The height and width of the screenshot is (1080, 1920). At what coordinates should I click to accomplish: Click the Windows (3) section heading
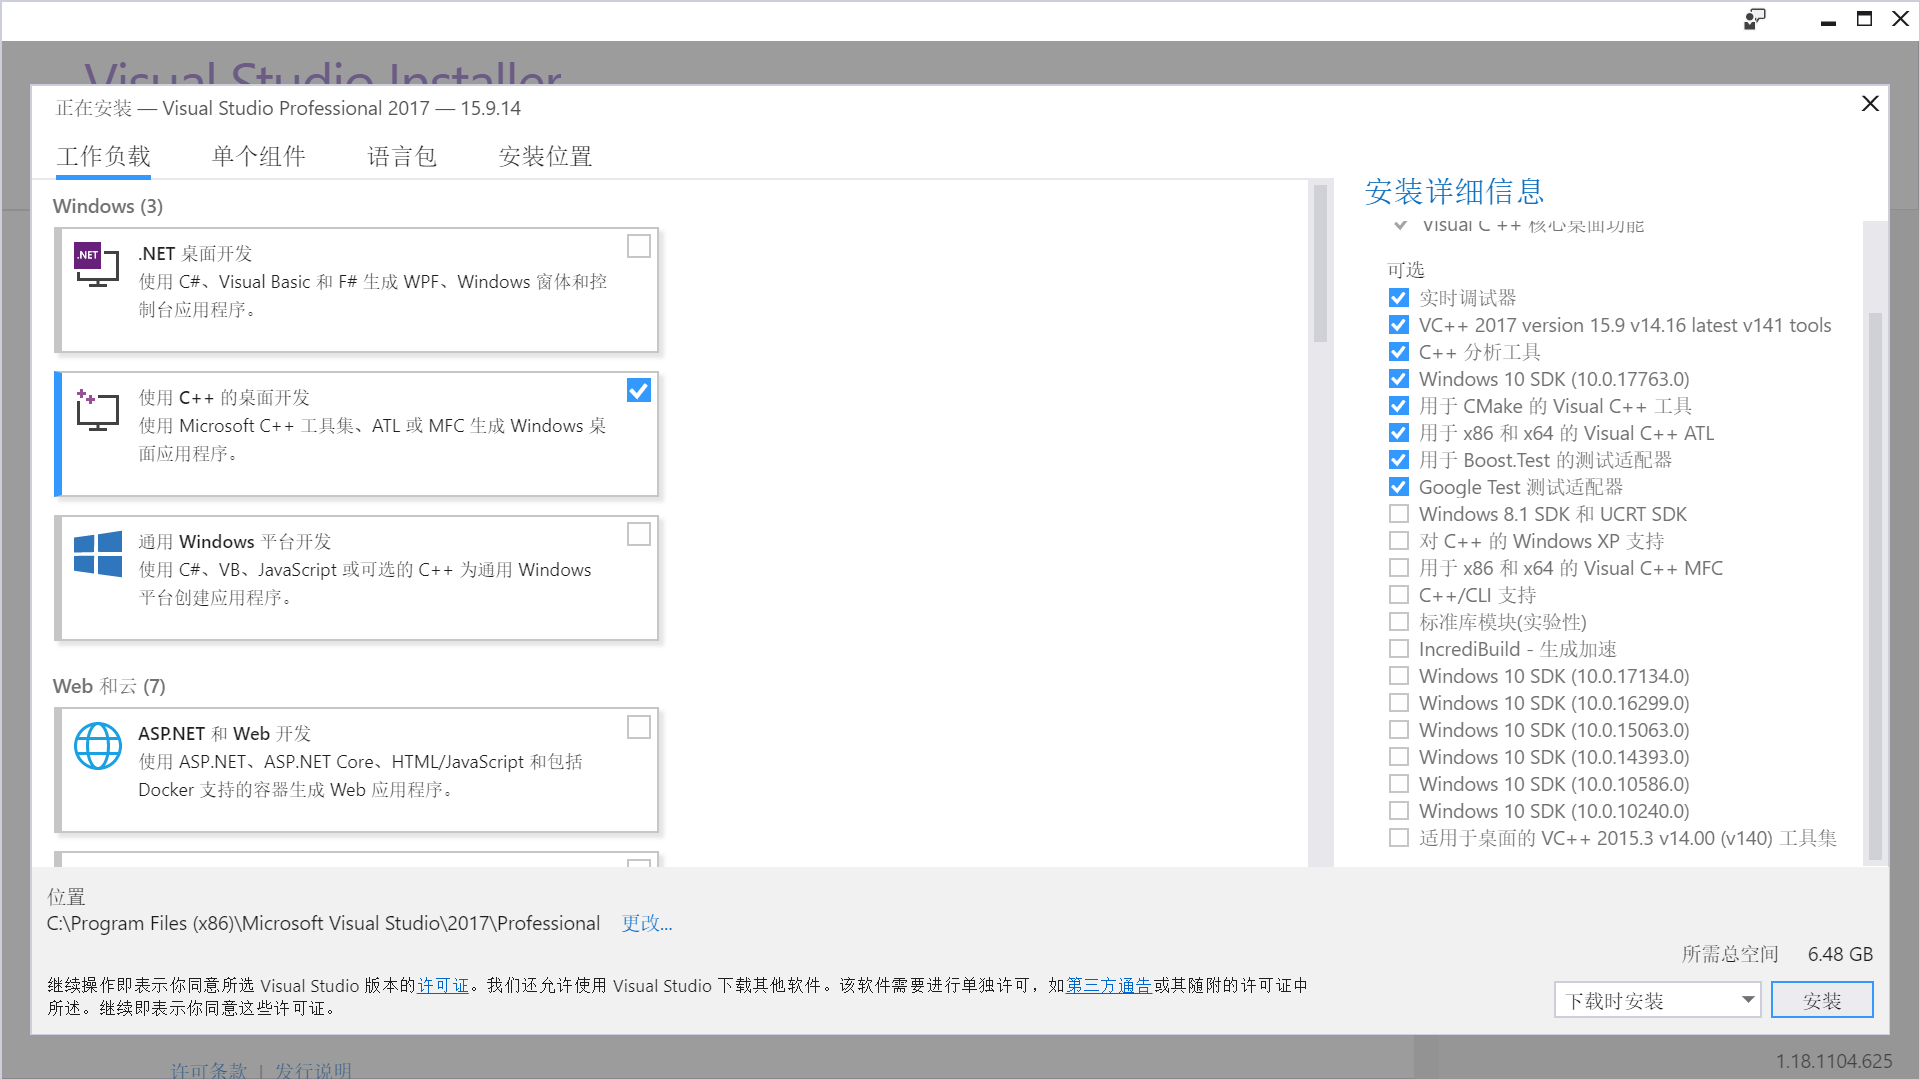[108, 206]
